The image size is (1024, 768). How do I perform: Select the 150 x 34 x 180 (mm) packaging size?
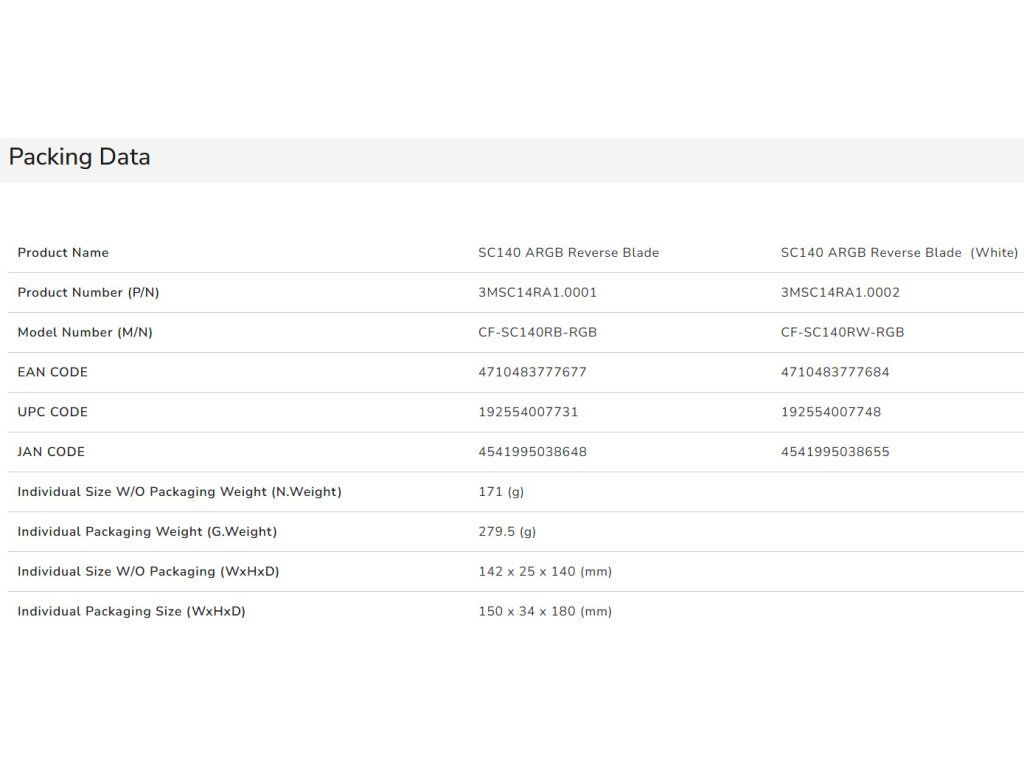click(x=545, y=611)
